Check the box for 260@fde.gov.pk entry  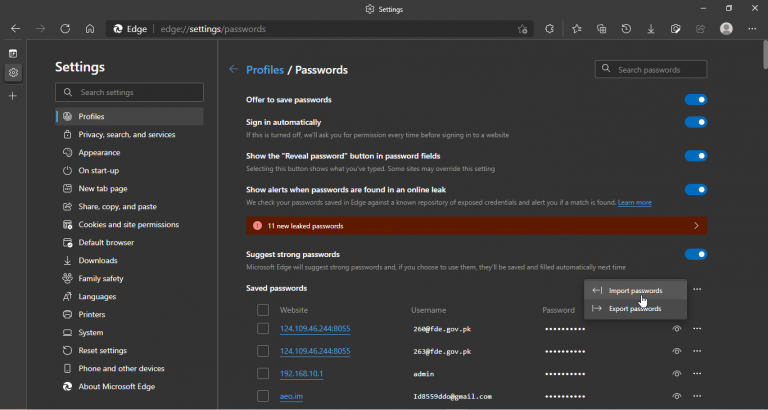pos(263,329)
